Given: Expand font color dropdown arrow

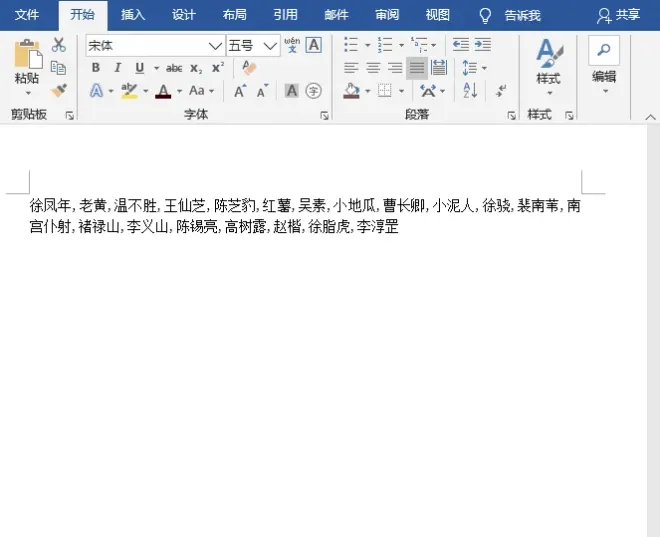Looking at the screenshot, I should 179,91.
